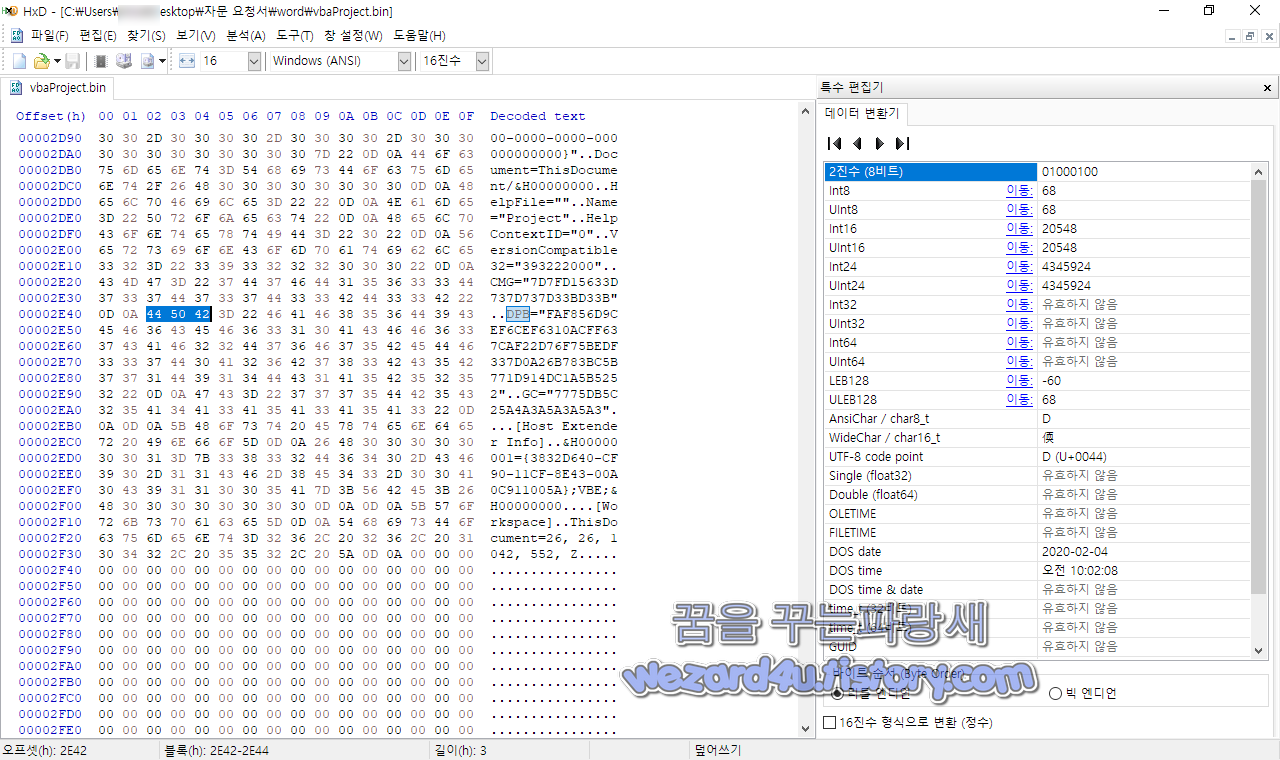
Task: Click the HxD application icon in title bar
Action: [10, 11]
